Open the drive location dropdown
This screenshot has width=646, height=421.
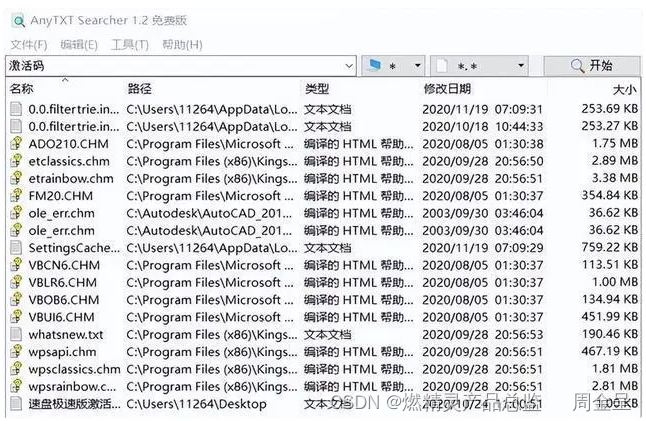(393, 65)
